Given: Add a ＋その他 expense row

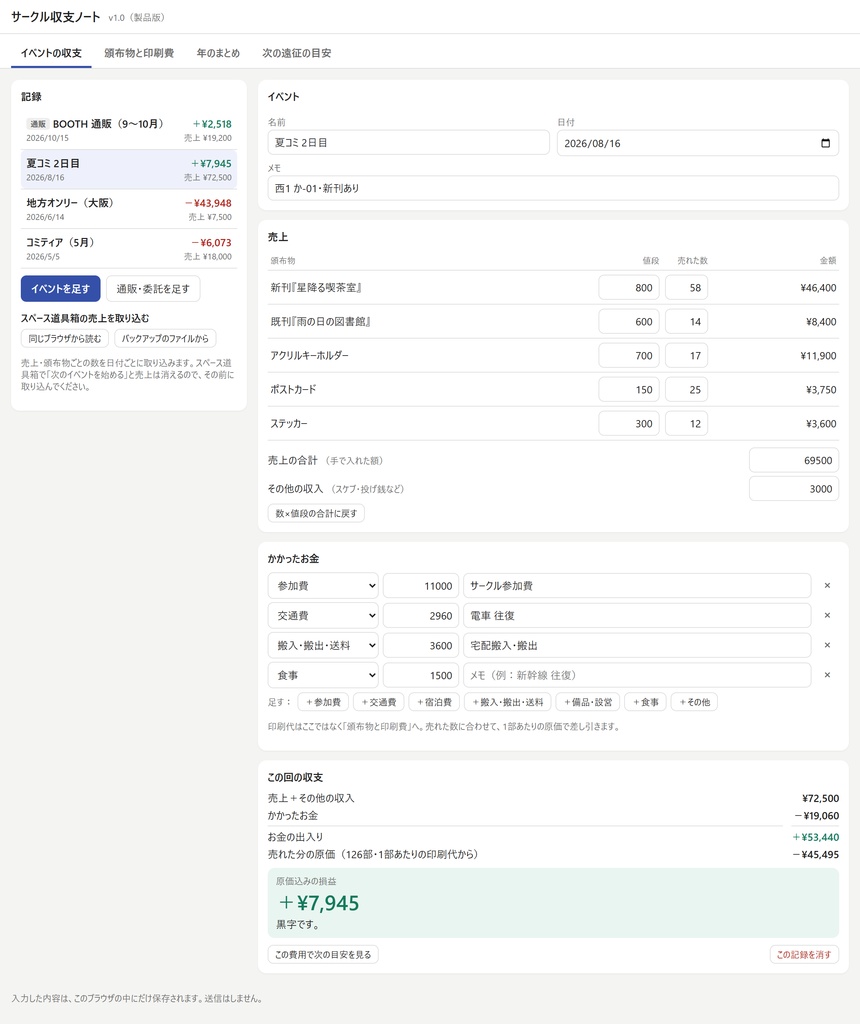Looking at the screenshot, I should click(694, 702).
